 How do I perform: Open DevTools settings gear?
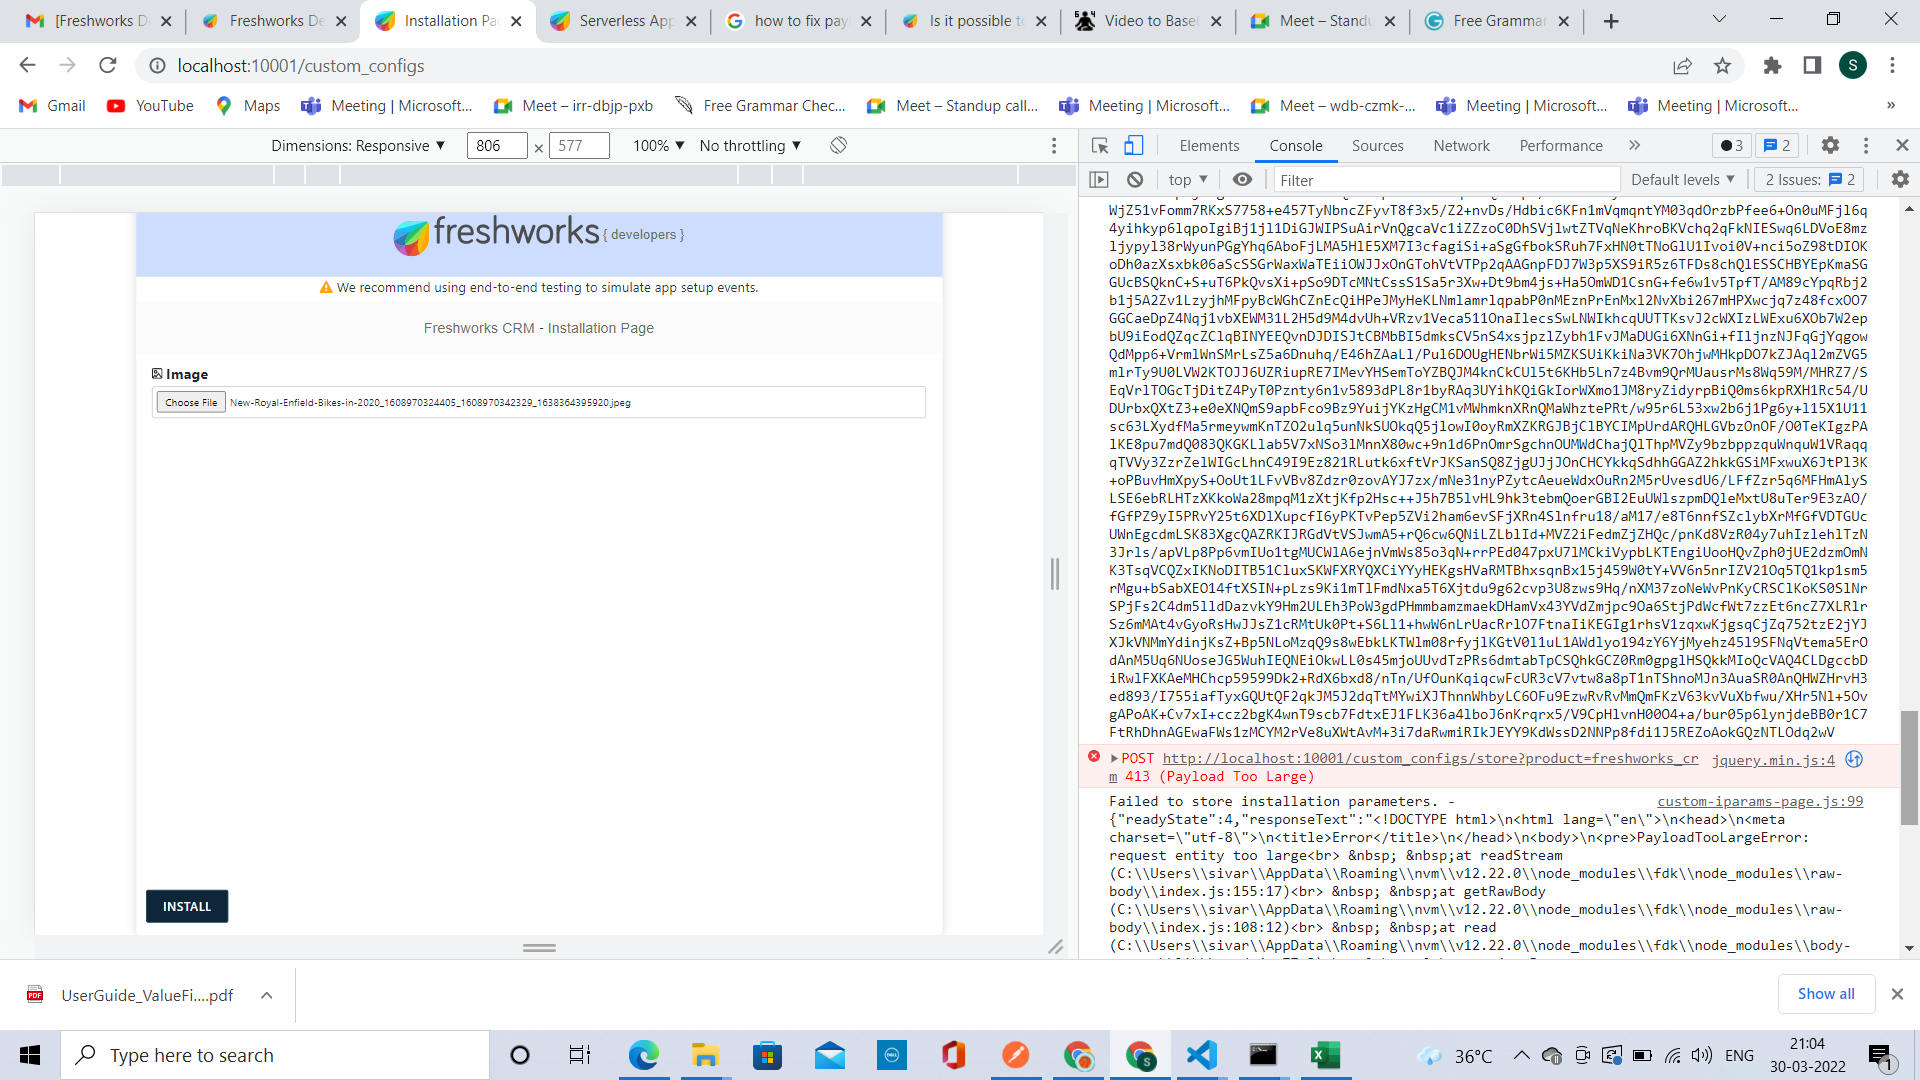click(1830, 146)
